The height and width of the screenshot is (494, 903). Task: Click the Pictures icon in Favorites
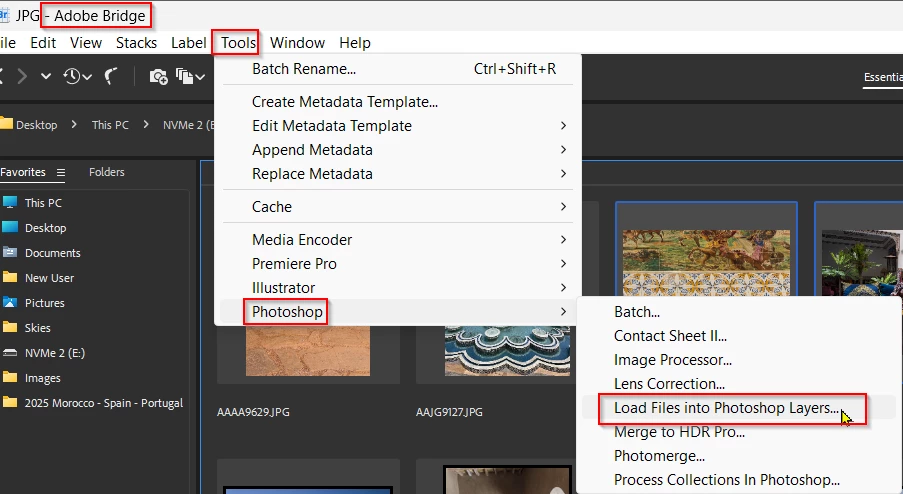[10, 302]
